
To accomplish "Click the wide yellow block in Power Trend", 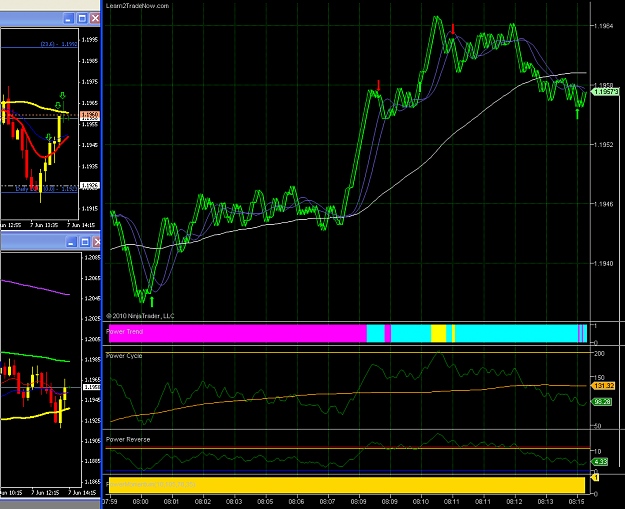I will click(438, 333).
